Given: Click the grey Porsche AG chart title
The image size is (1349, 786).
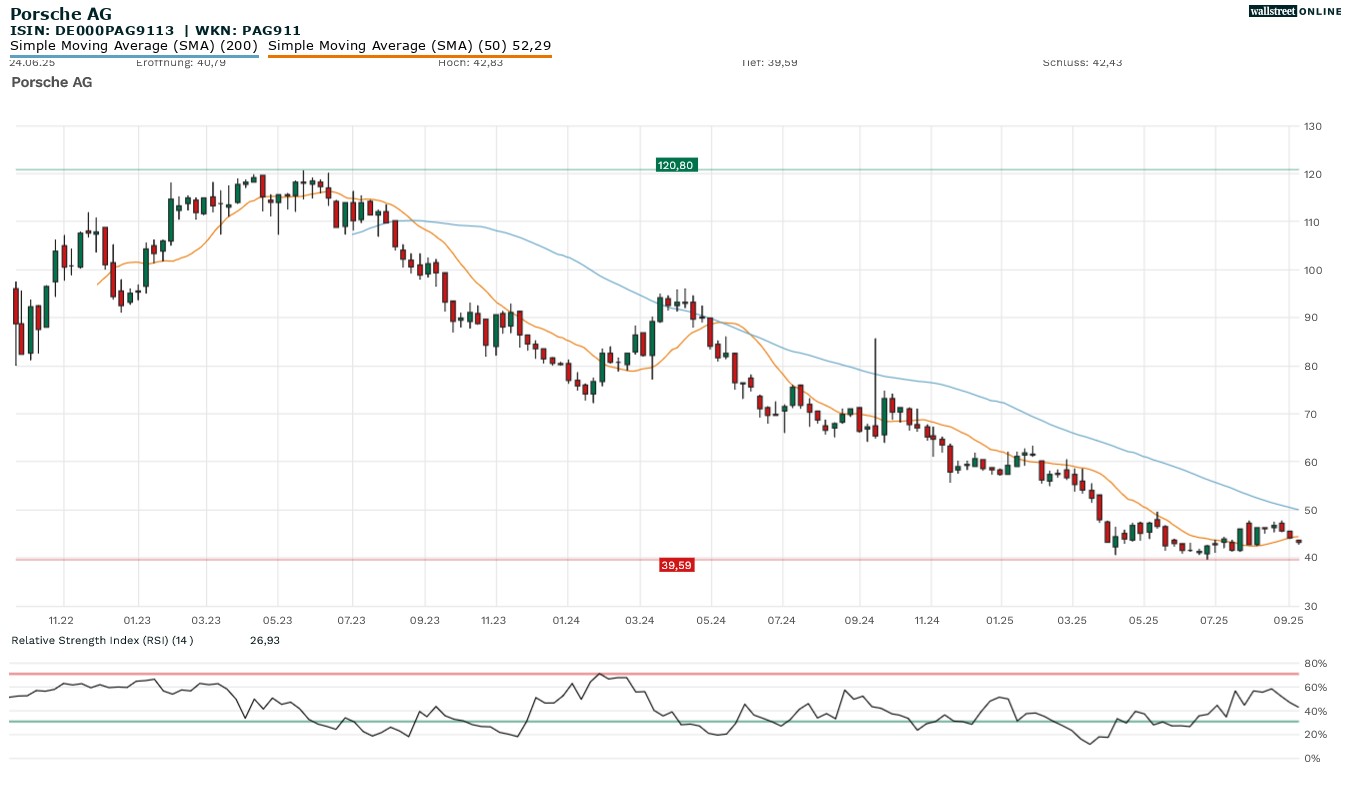Looking at the screenshot, I should click(x=51, y=82).
